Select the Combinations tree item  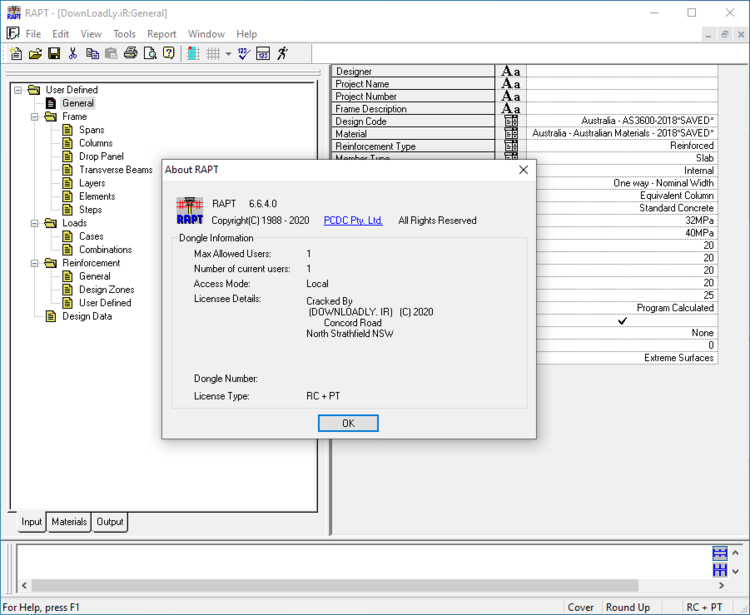tap(105, 250)
